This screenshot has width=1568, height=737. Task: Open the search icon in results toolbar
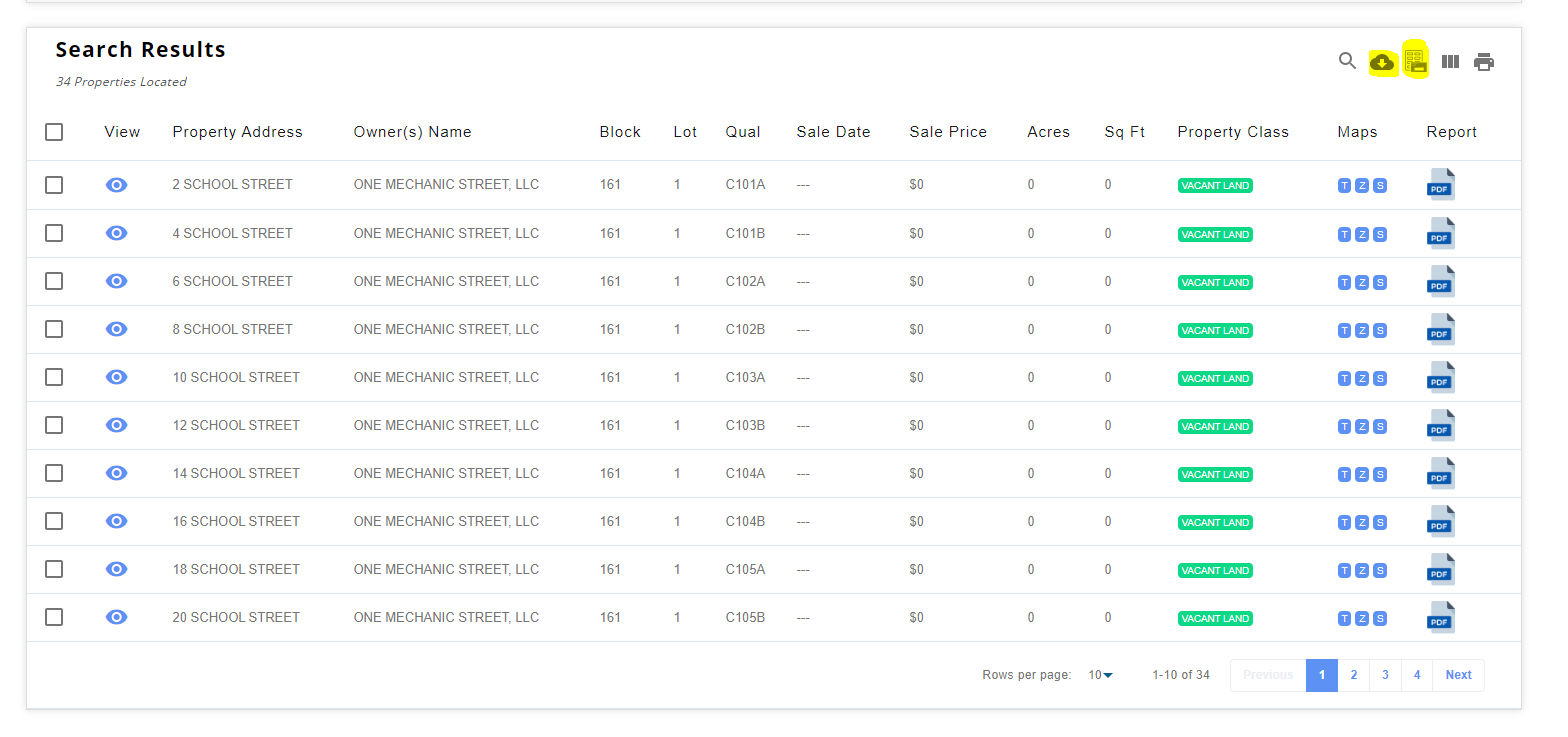[1347, 61]
